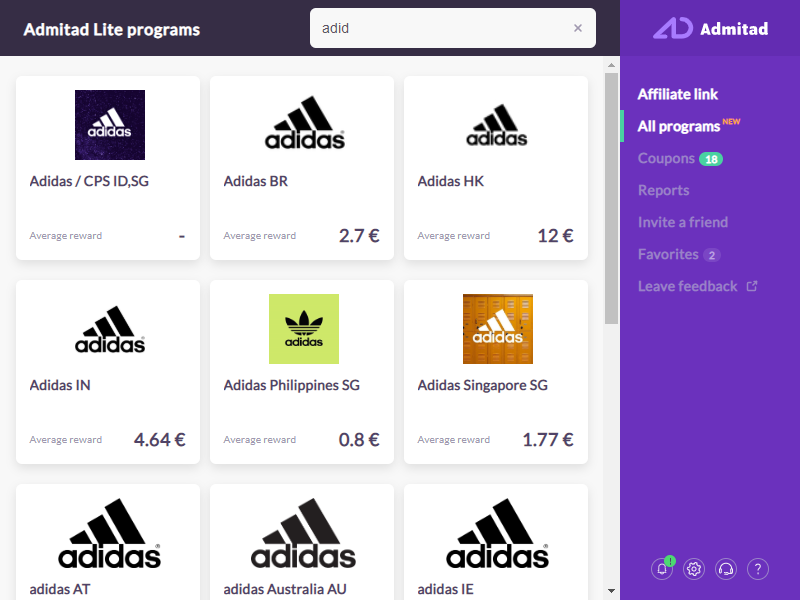
Task: Open the Coupons section
Action: tap(666, 158)
